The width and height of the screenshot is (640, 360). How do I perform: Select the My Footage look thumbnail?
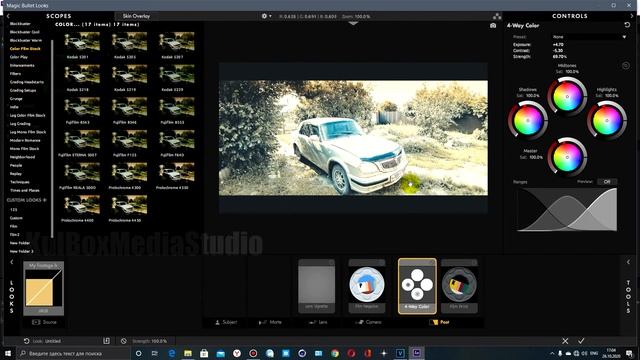pyautogui.click(x=44, y=289)
